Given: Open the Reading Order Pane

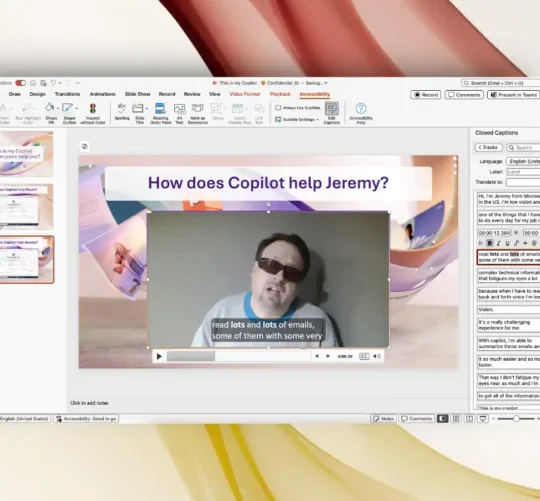Looking at the screenshot, I should click(x=160, y=113).
